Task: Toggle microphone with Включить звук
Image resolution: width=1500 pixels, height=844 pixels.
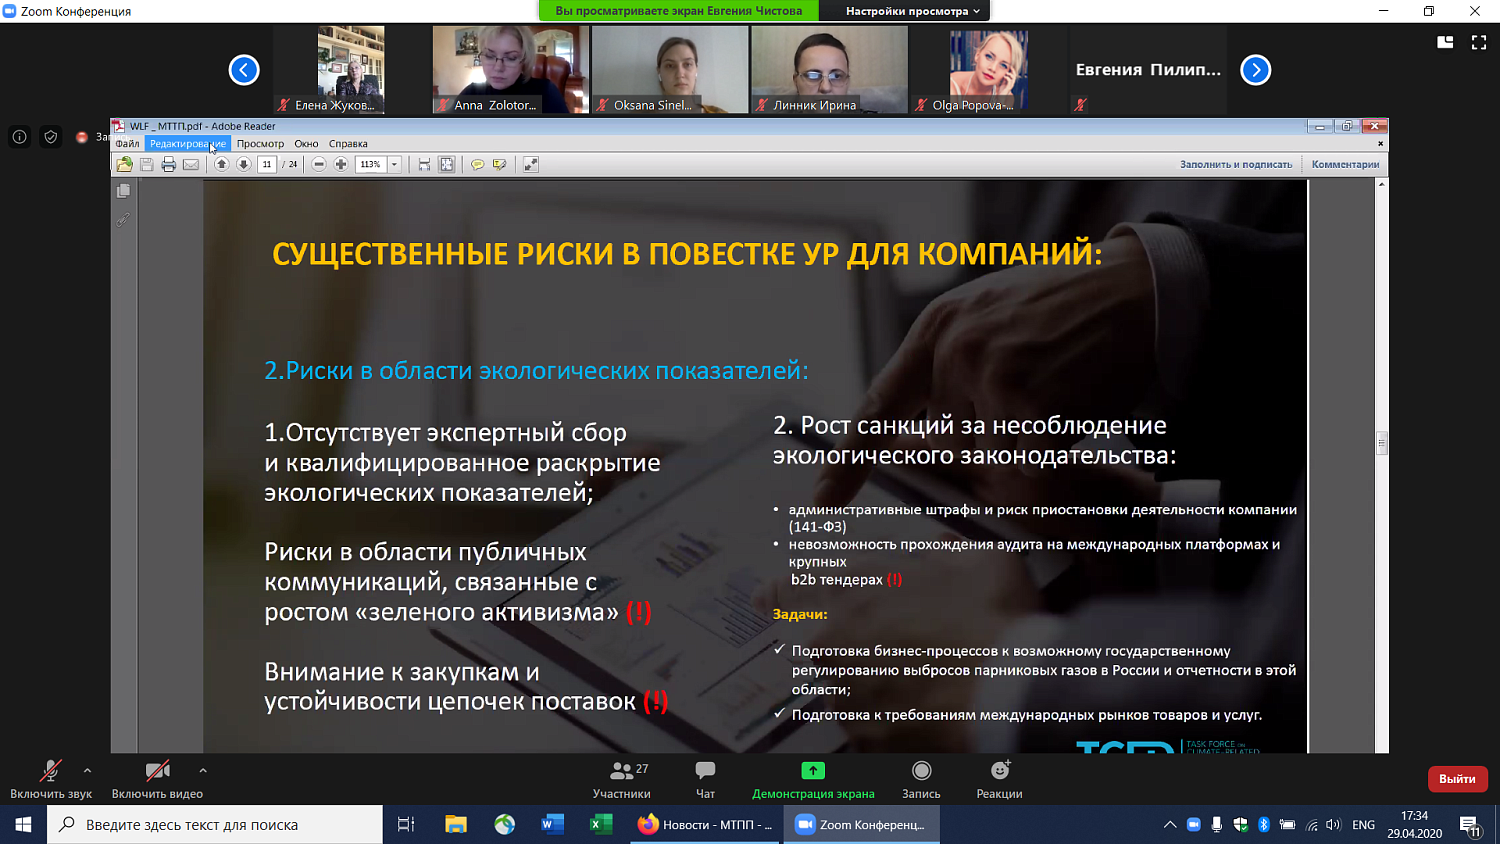Action: pyautogui.click(x=51, y=780)
